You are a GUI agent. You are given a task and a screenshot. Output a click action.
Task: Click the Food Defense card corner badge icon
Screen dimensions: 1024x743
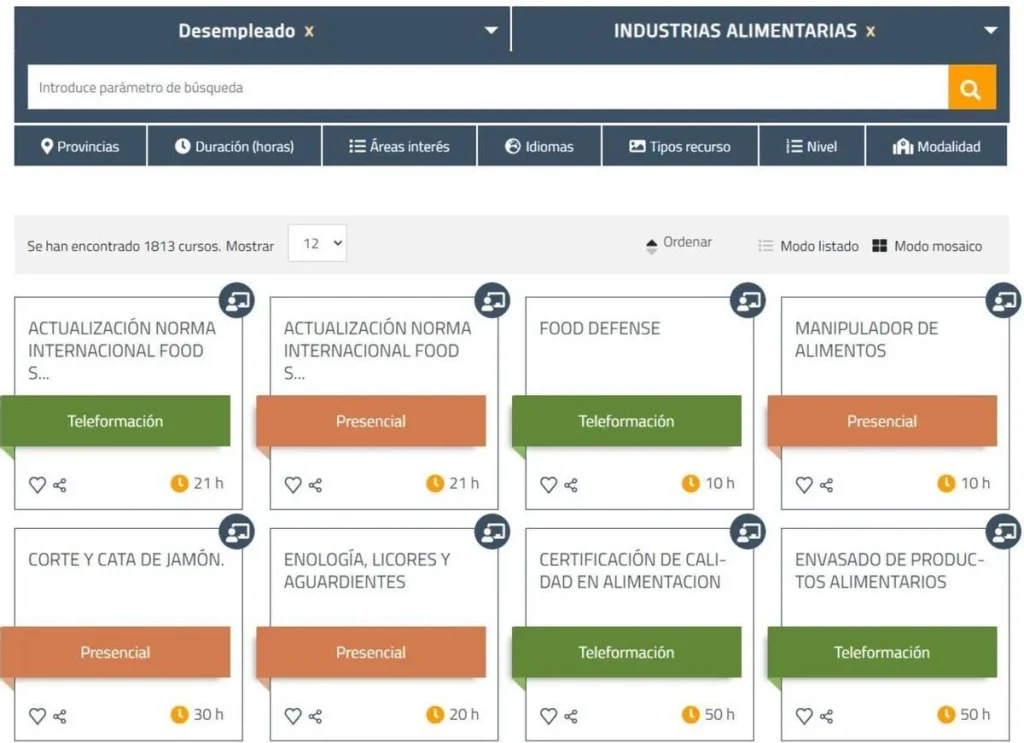748,300
